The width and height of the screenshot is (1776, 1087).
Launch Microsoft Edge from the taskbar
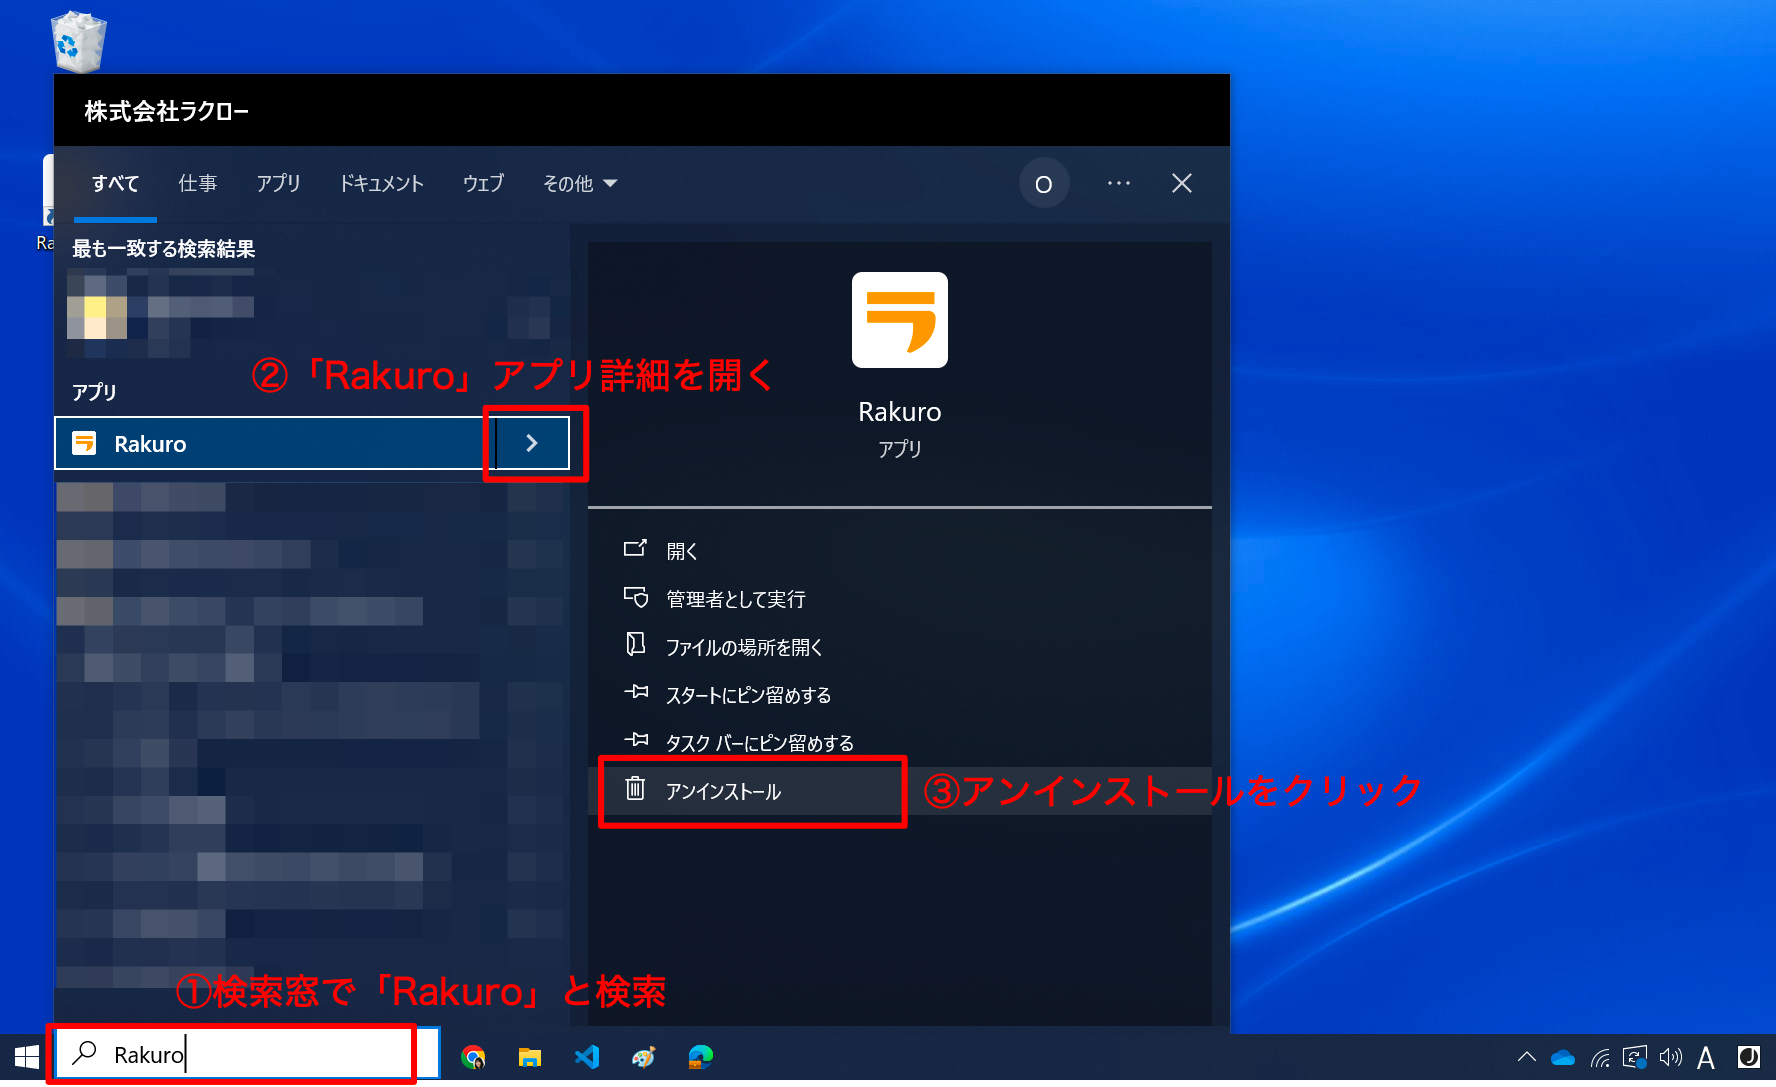tap(701, 1057)
